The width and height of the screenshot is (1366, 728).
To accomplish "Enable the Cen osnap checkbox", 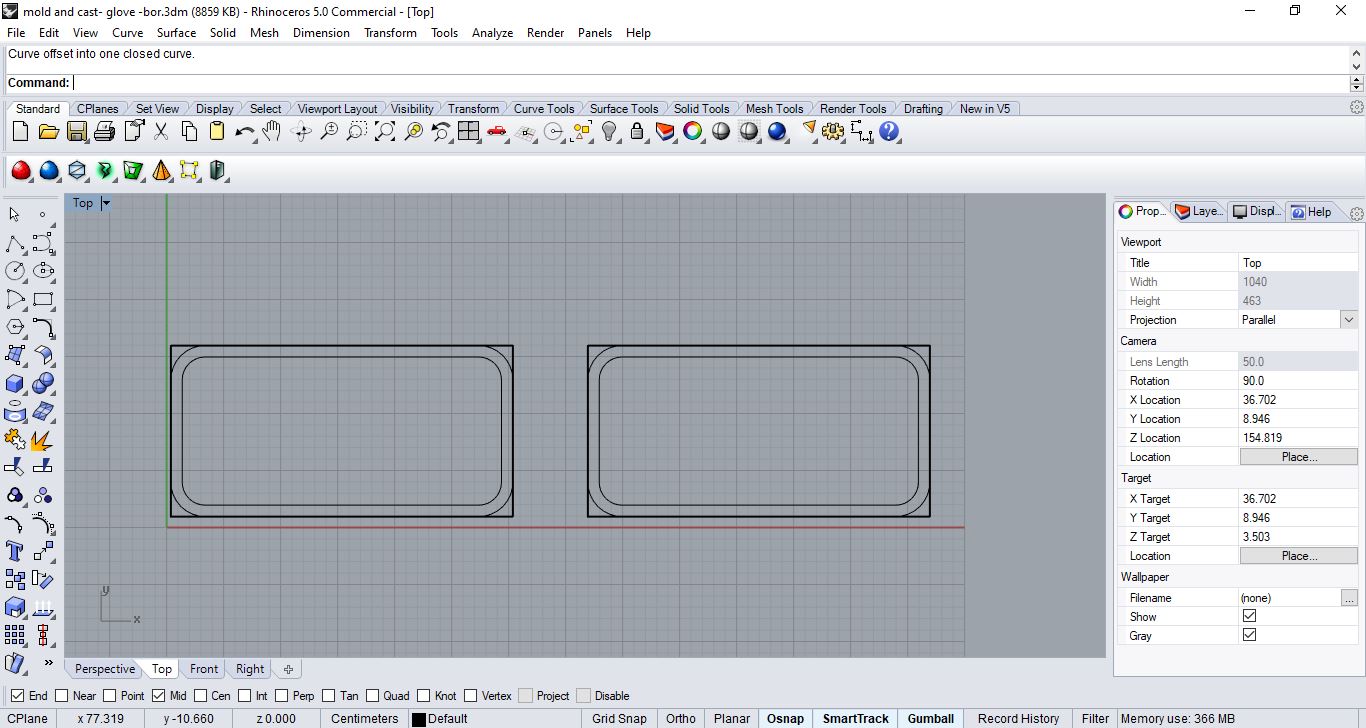I will point(200,696).
